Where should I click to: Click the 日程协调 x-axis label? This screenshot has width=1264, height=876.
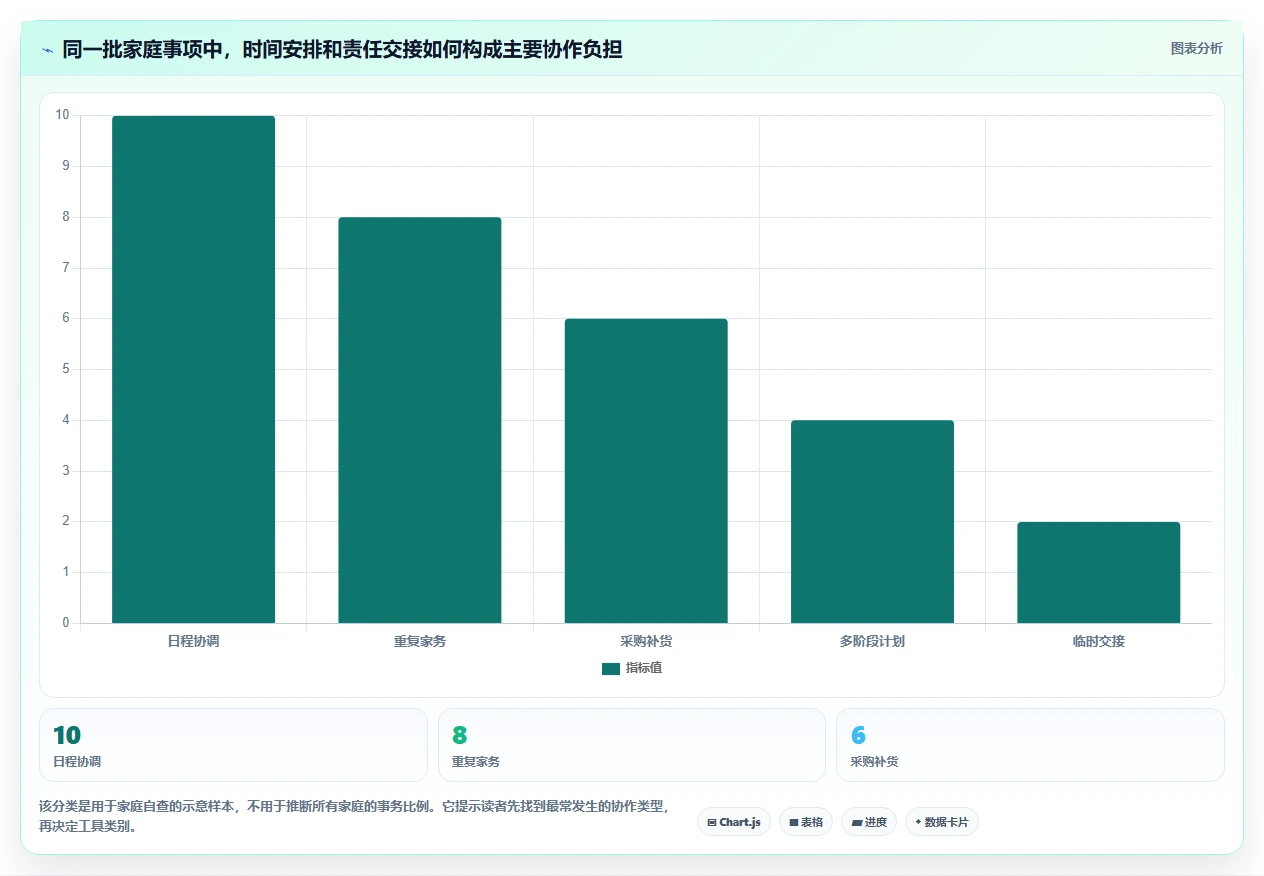click(193, 641)
